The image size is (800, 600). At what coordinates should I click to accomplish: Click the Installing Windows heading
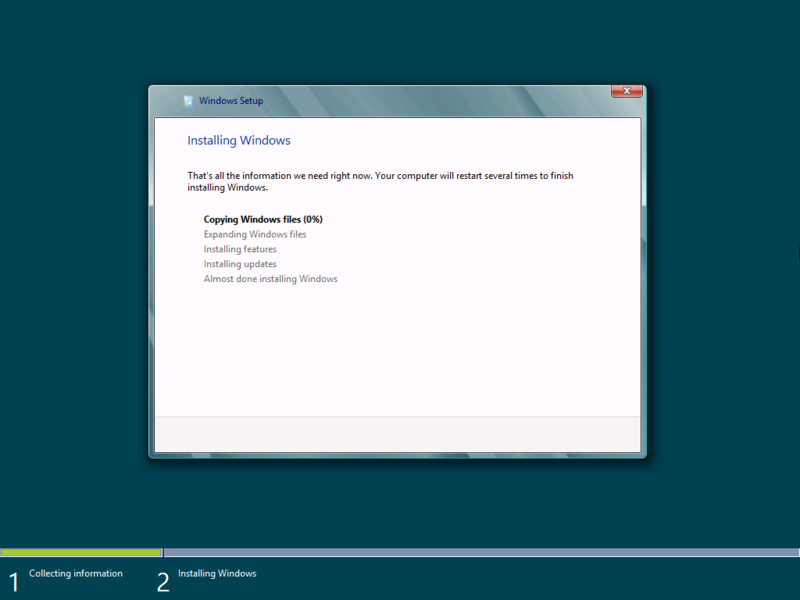click(239, 140)
